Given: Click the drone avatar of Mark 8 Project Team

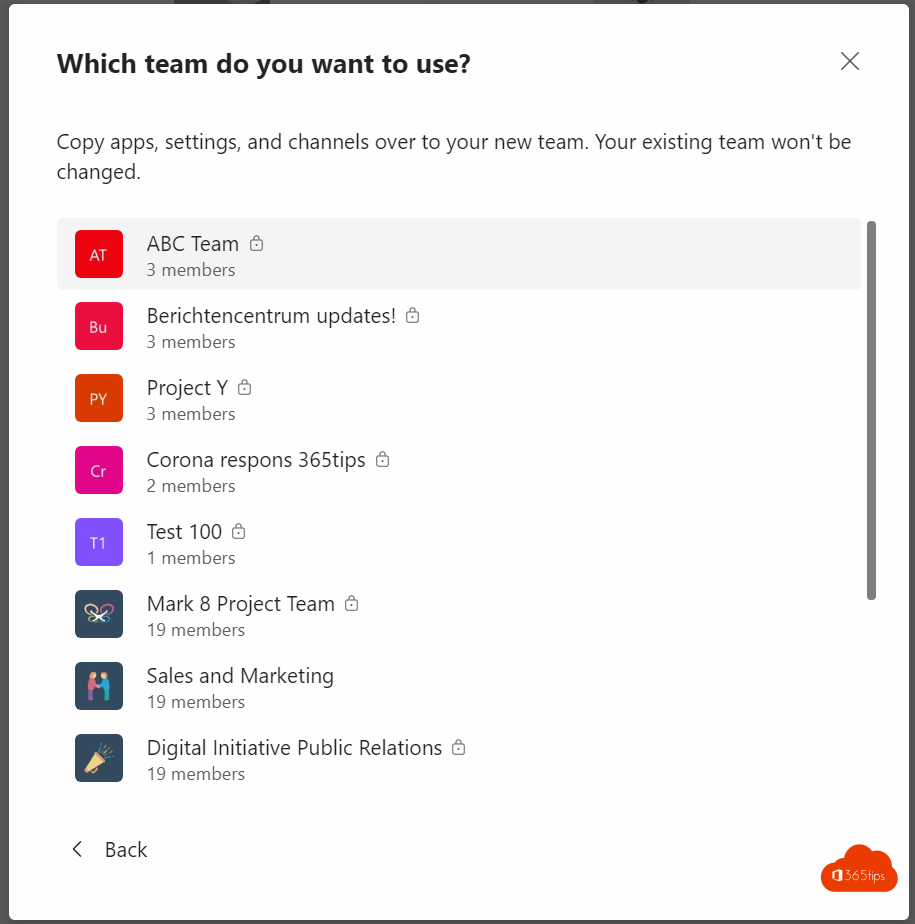Looking at the screenshot, I should click(x=99, y=613).
